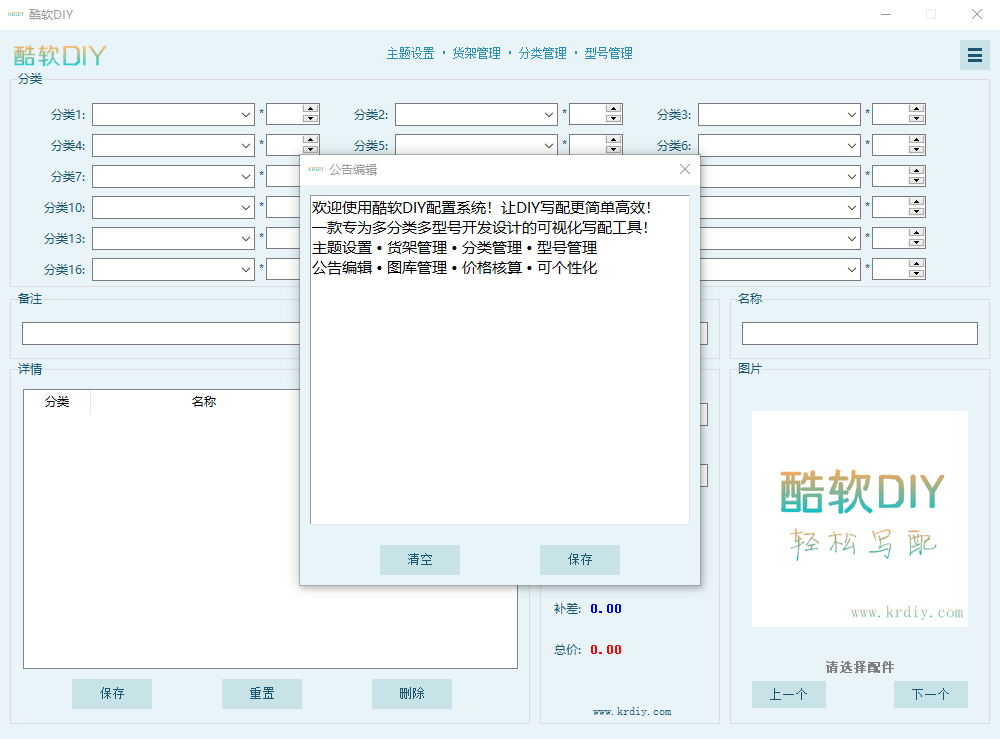Open the 分类管理 menu item
1000x739 pixels.
pyautogui.click(x=542, y=53)
